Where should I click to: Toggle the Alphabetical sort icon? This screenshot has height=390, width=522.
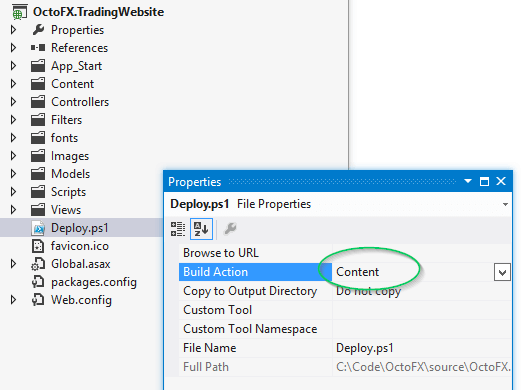click(201, 229)
